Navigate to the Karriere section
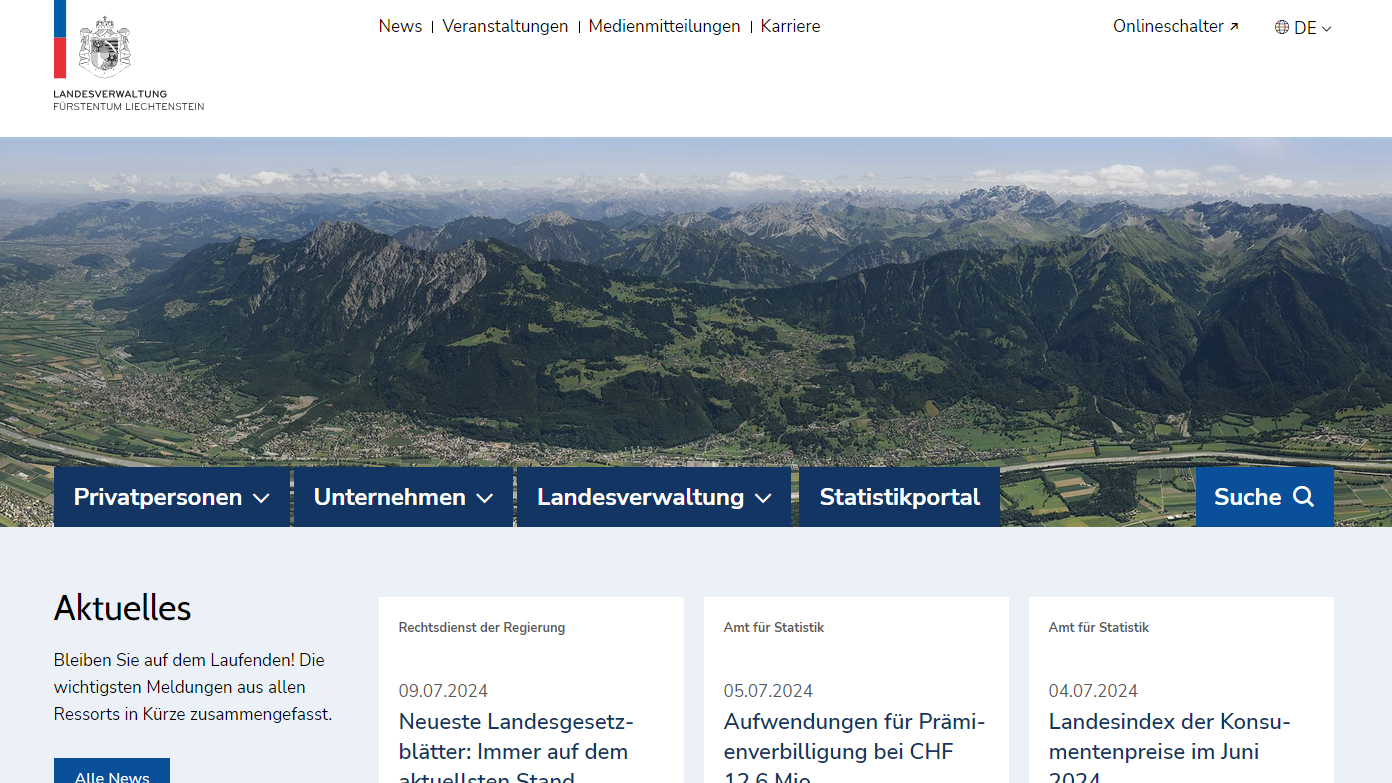This screenshot has height=783, width=1392. click(x=790, y=26)
